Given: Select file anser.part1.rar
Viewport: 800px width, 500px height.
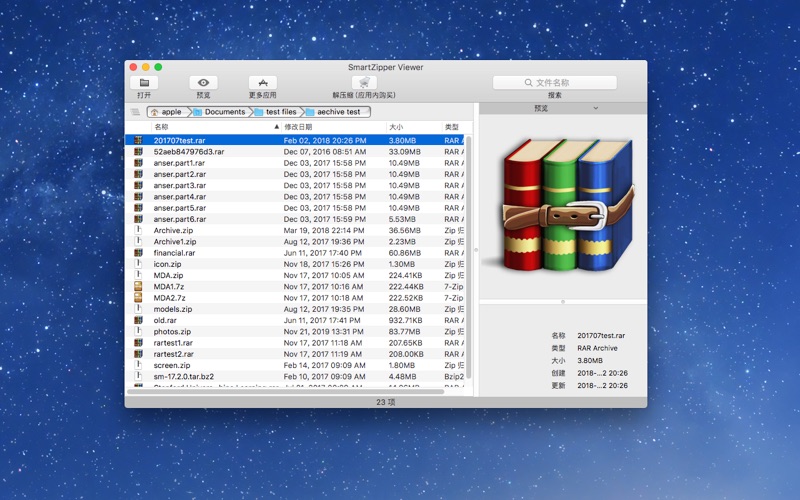Looking at the screenshot, I should (179, 163).
